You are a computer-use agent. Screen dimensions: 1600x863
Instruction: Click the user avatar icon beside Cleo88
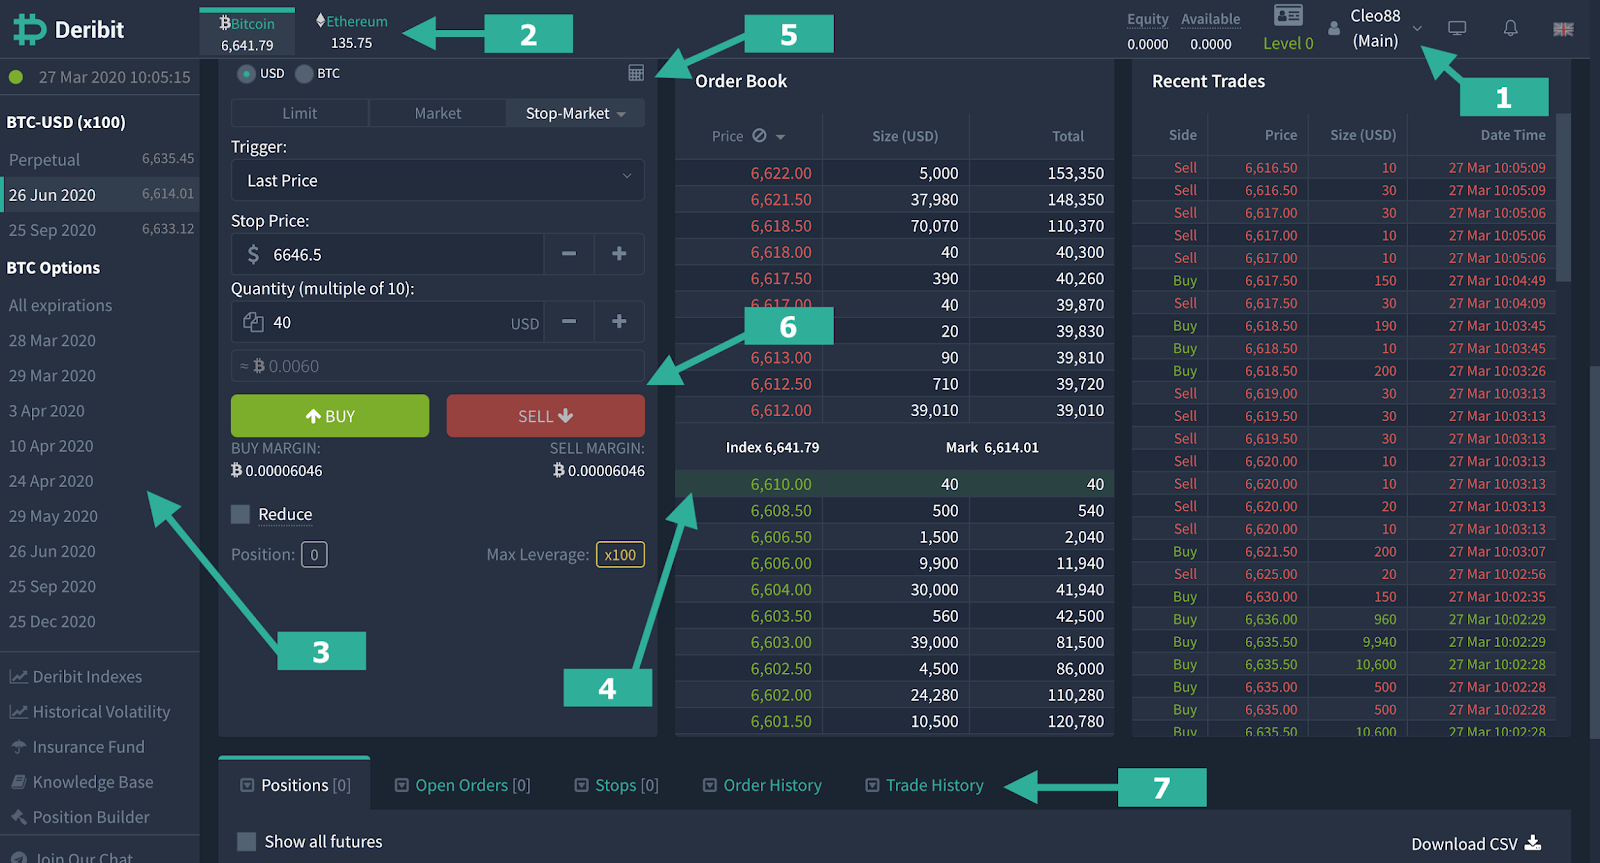click(1334, 29)
